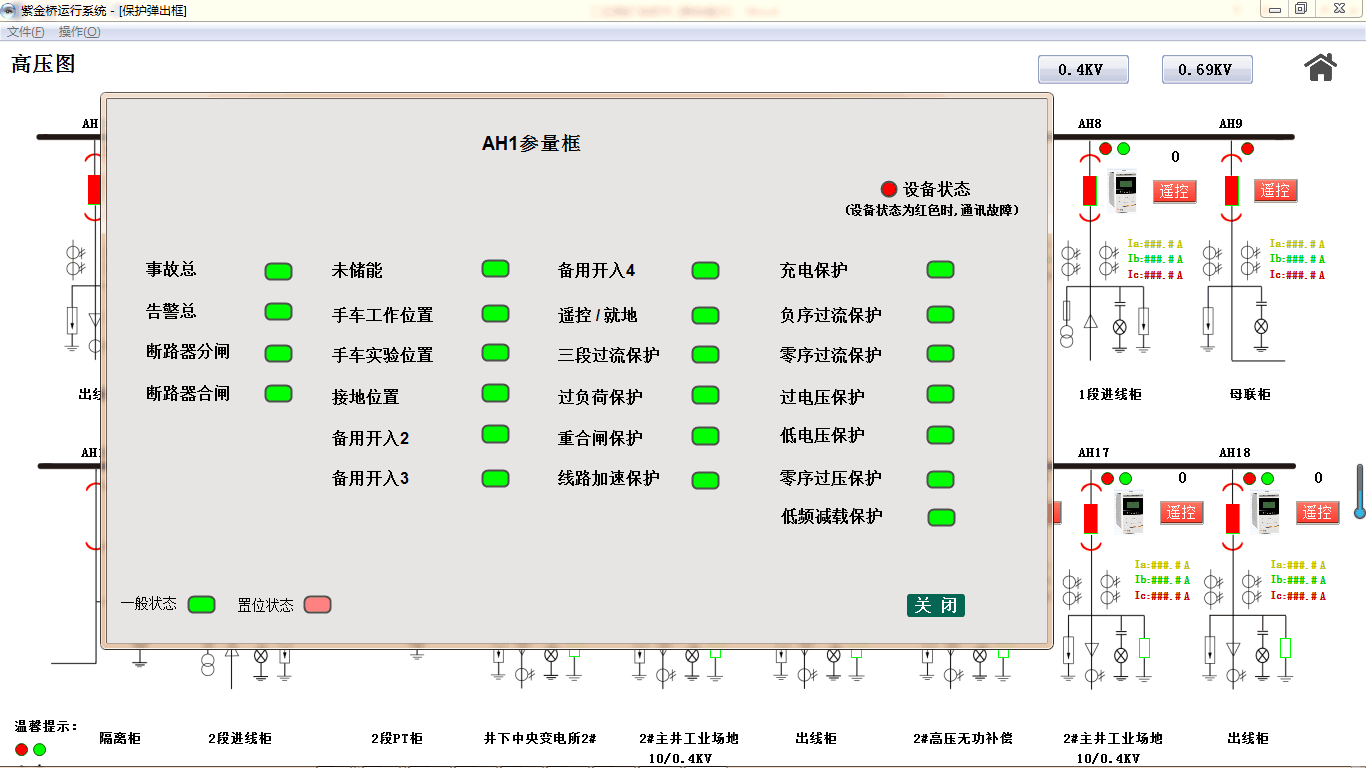Open the 操作(O) menu
The height and width of the screenshot is (768, 1366).
click(x=79, y=32)
